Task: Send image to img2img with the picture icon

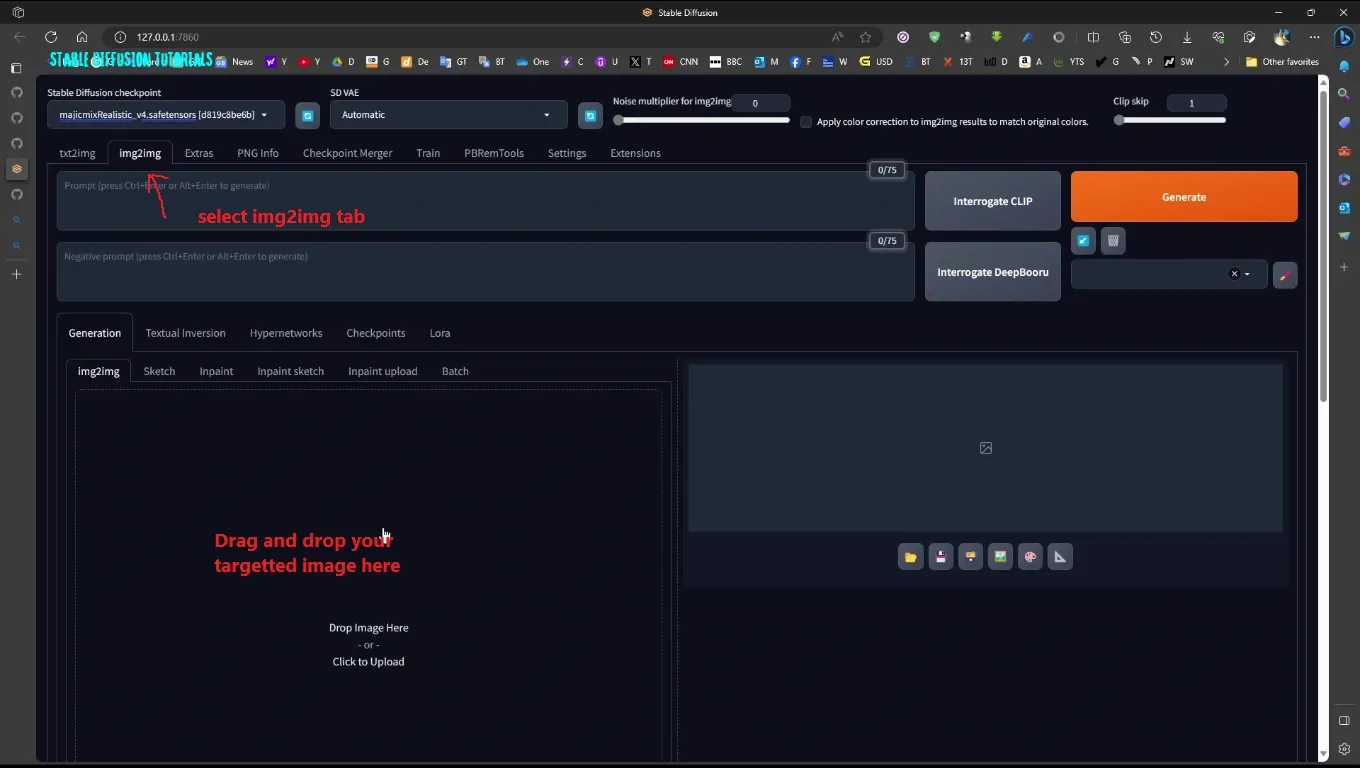Action: tap(1000, 557)
